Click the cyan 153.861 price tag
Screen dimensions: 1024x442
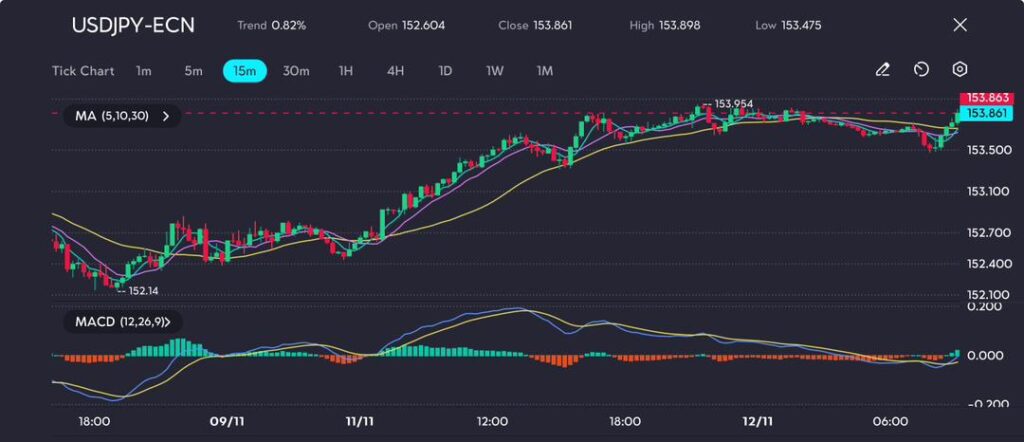(x=986, y=113)
